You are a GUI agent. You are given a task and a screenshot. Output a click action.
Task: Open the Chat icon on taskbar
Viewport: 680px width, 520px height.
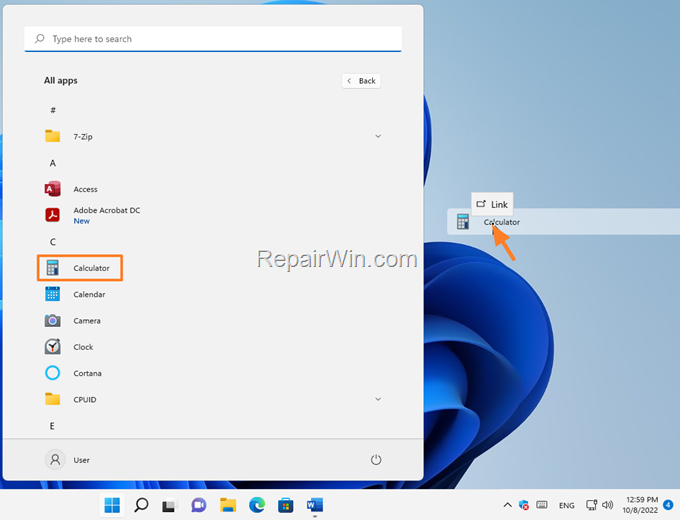(x=199, y=505)
